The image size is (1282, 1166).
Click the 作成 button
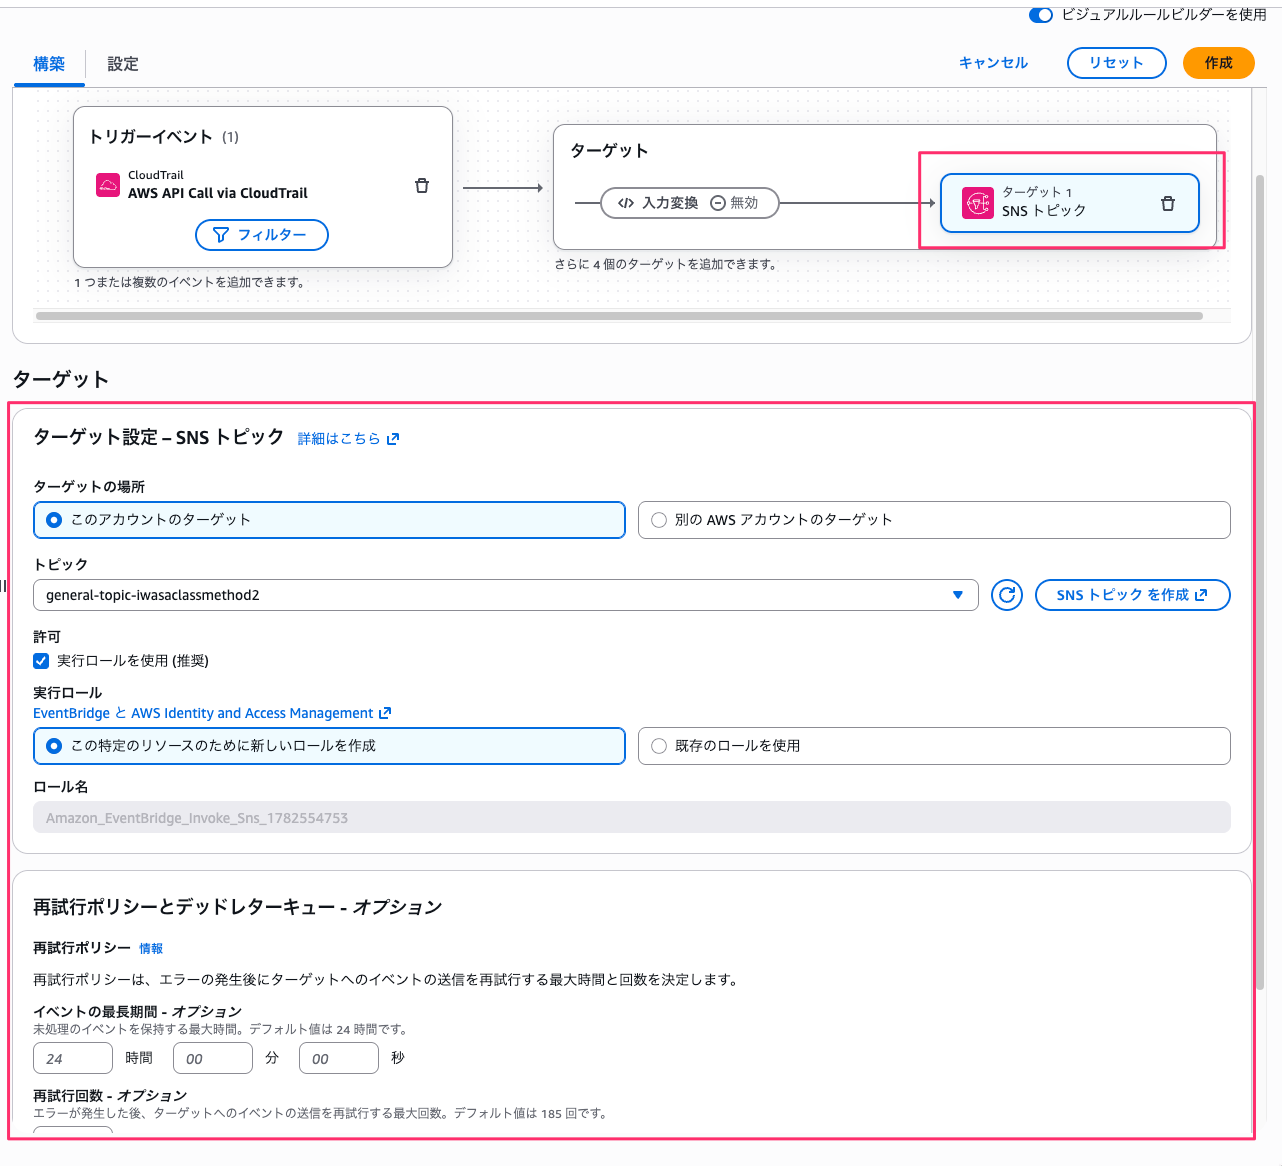[x=1218, y=62]
